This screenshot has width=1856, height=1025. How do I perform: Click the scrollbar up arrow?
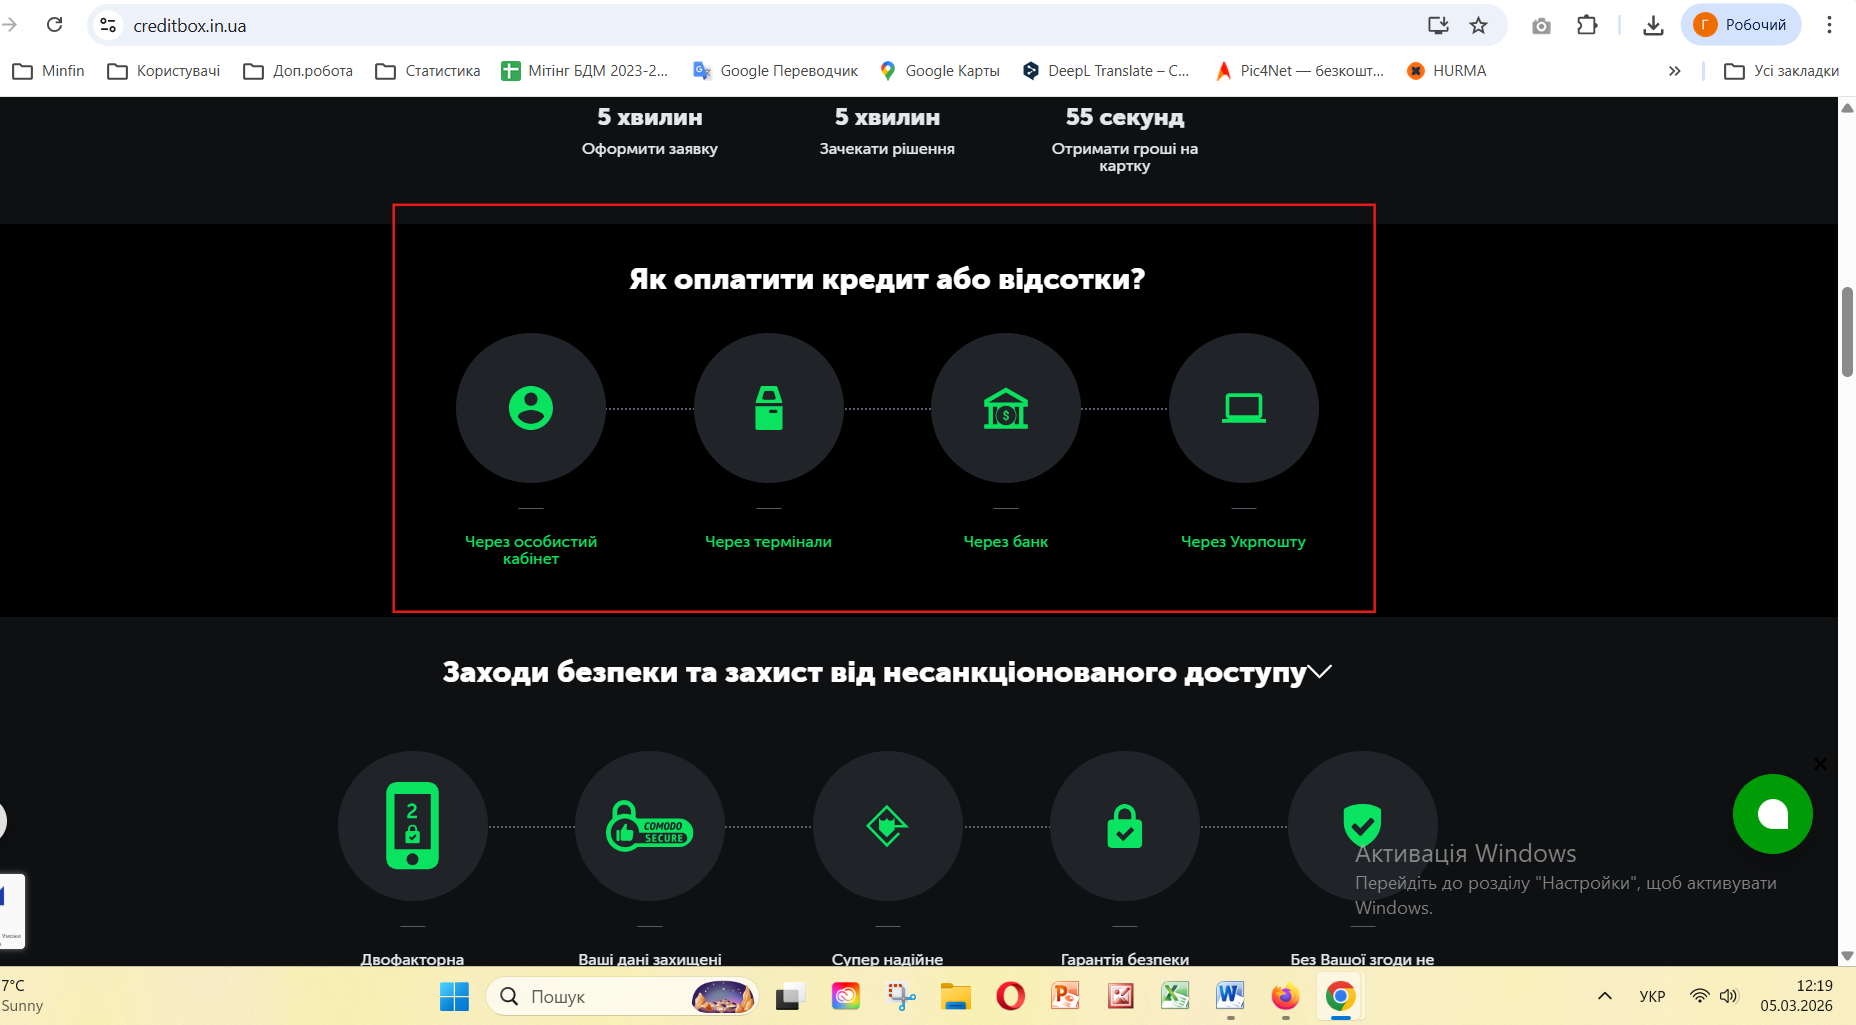point(1847,107)
